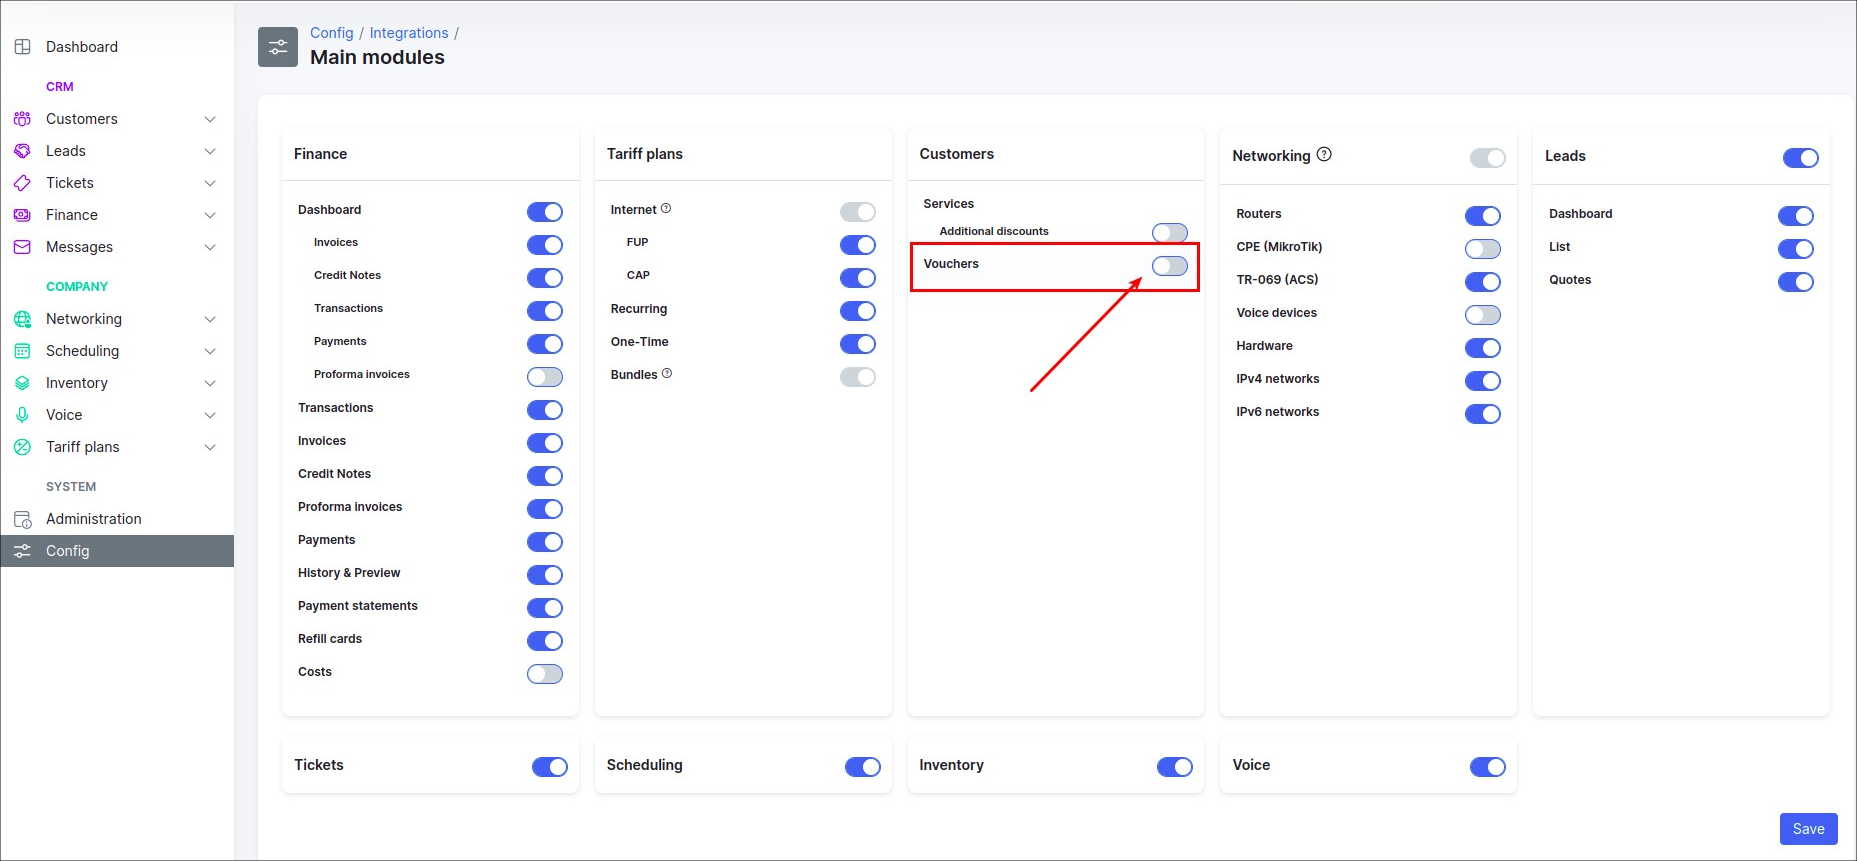Click the Dashboard icon in sidebar
The height and width of the screenshot is (861, 1857).
click(22, 47)
